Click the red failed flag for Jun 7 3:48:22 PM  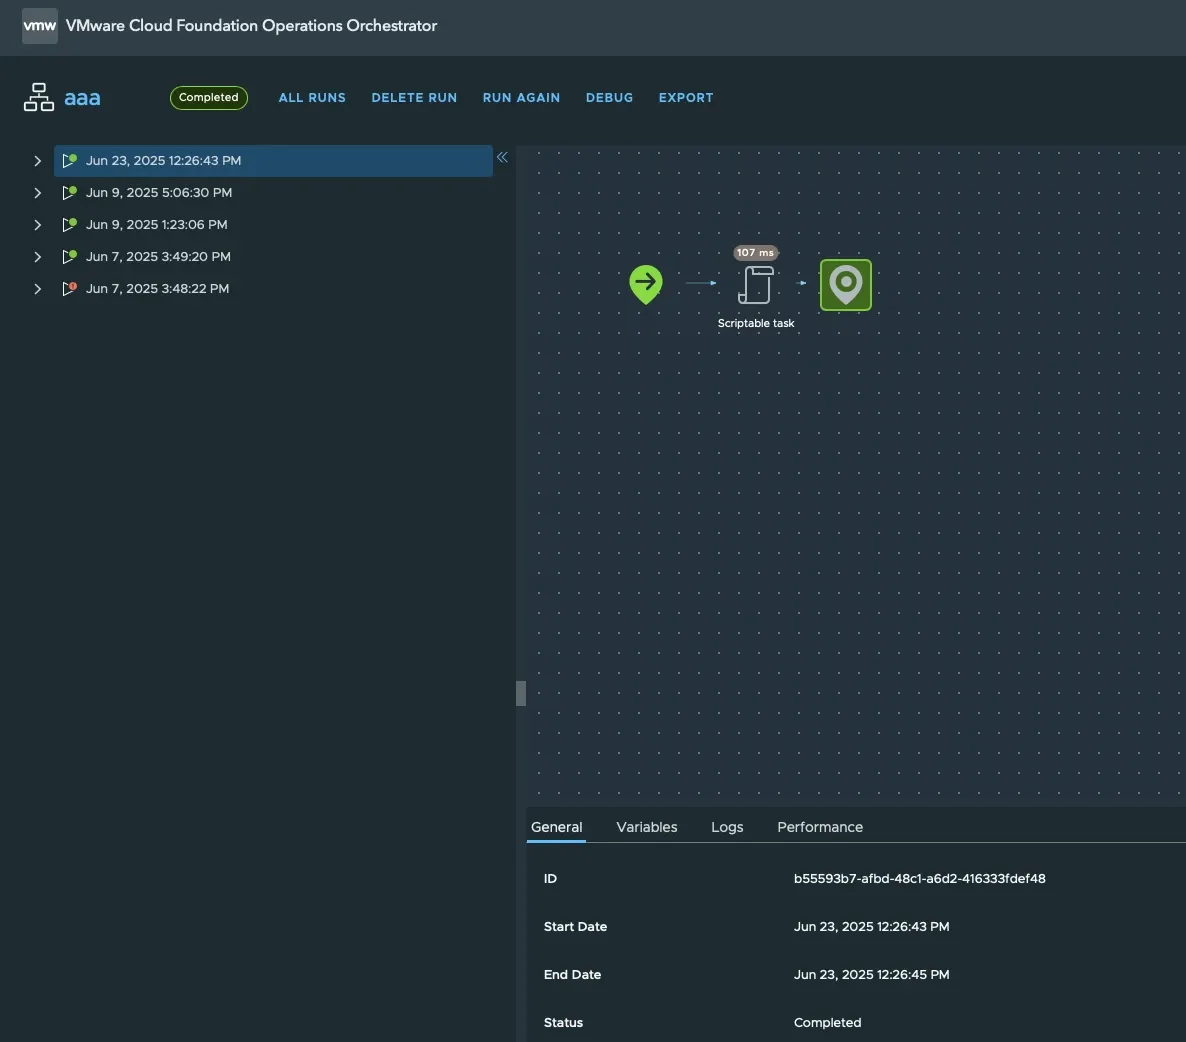(x=70, y=288)
